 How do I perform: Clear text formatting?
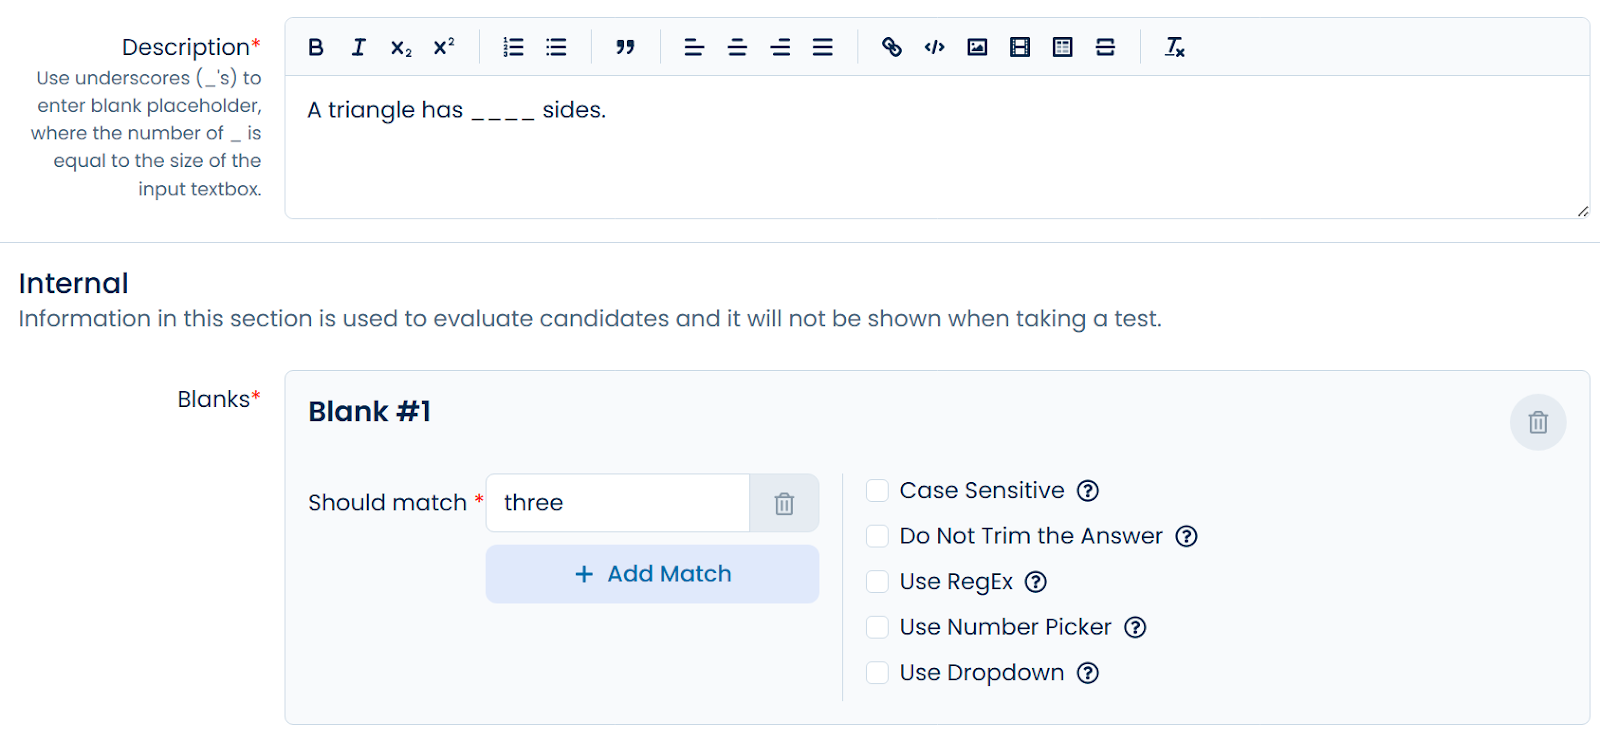[x=1175, y=47]
